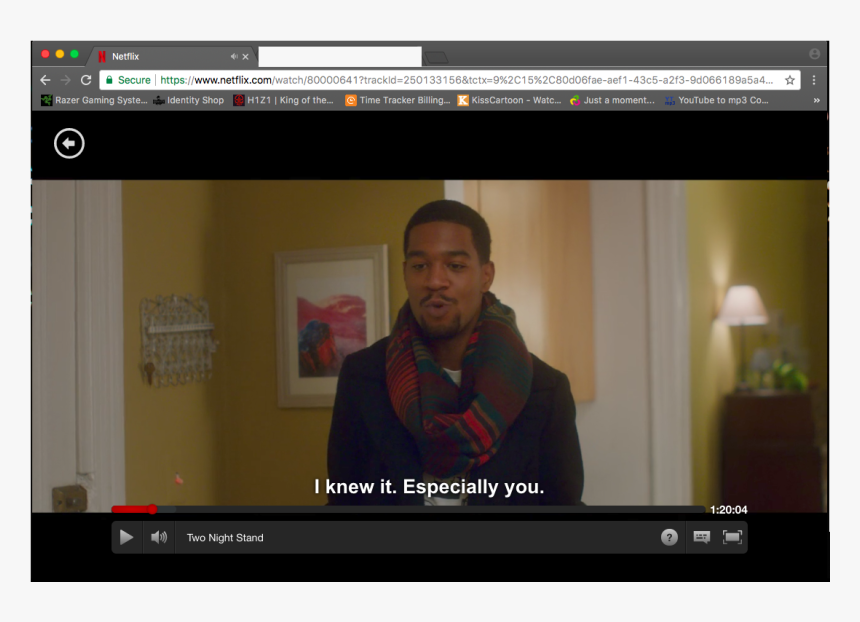Go back with the browser back arrow

[x=46, y=80]
